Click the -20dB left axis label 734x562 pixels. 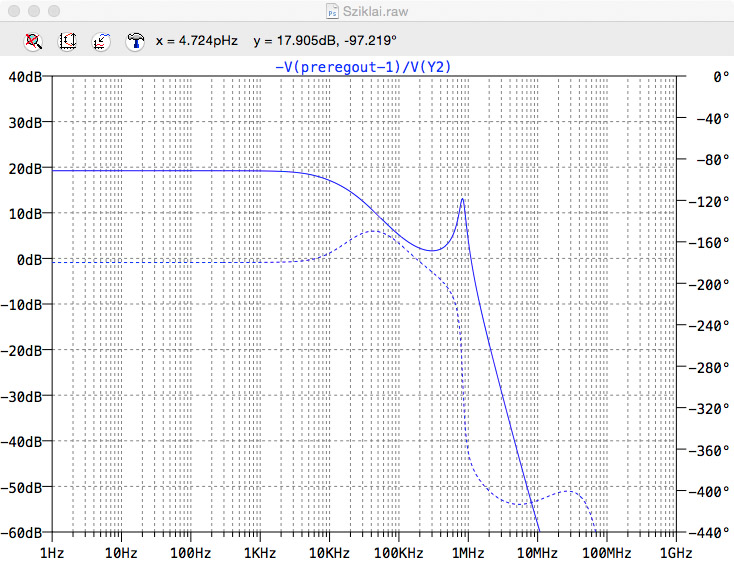(22, 350)
